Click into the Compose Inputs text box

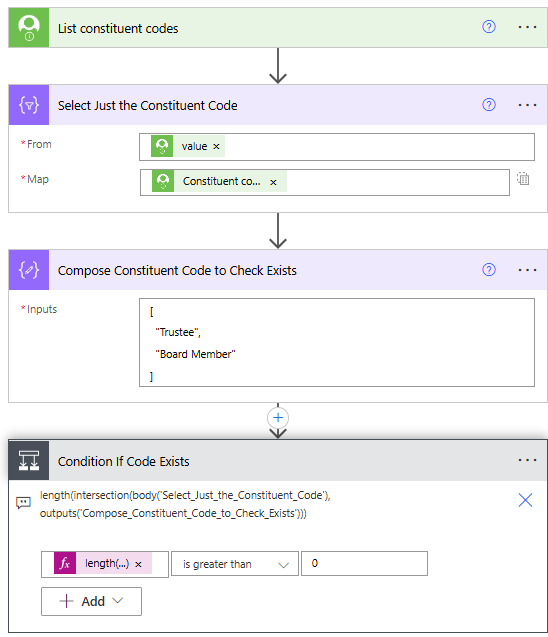pos(337,342)
